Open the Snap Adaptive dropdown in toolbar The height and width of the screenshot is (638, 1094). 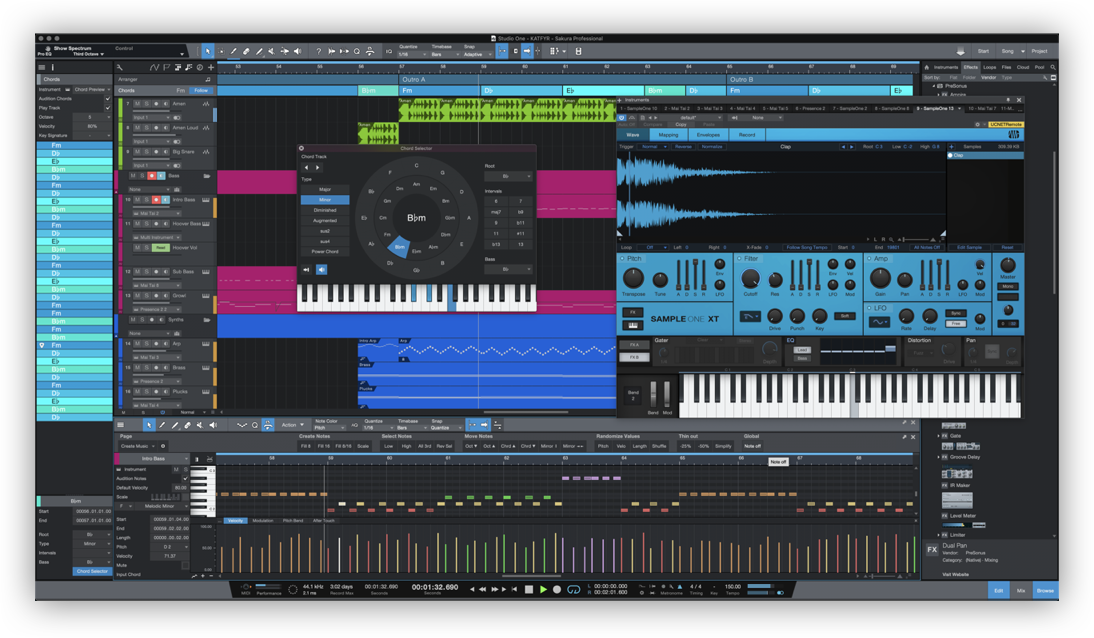477,54
